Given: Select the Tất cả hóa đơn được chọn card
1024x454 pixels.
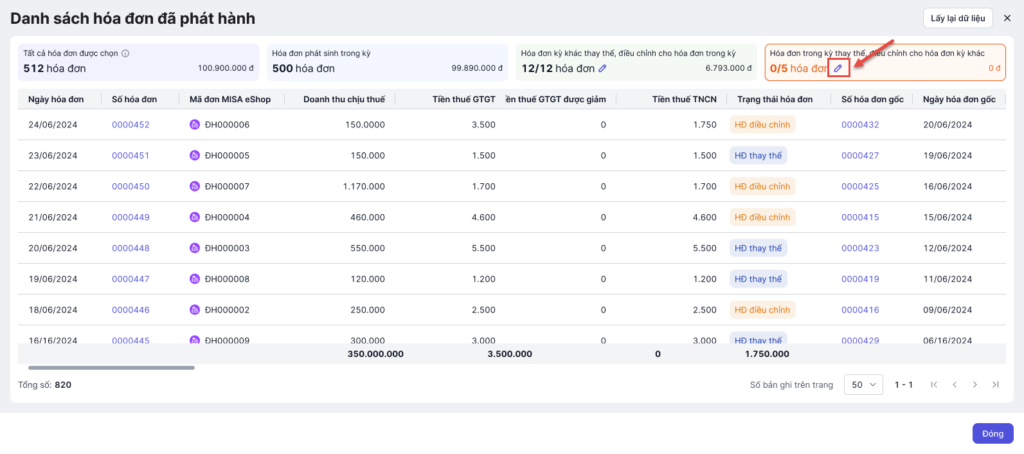Looking at the screenshot, I should coord(135,61).
